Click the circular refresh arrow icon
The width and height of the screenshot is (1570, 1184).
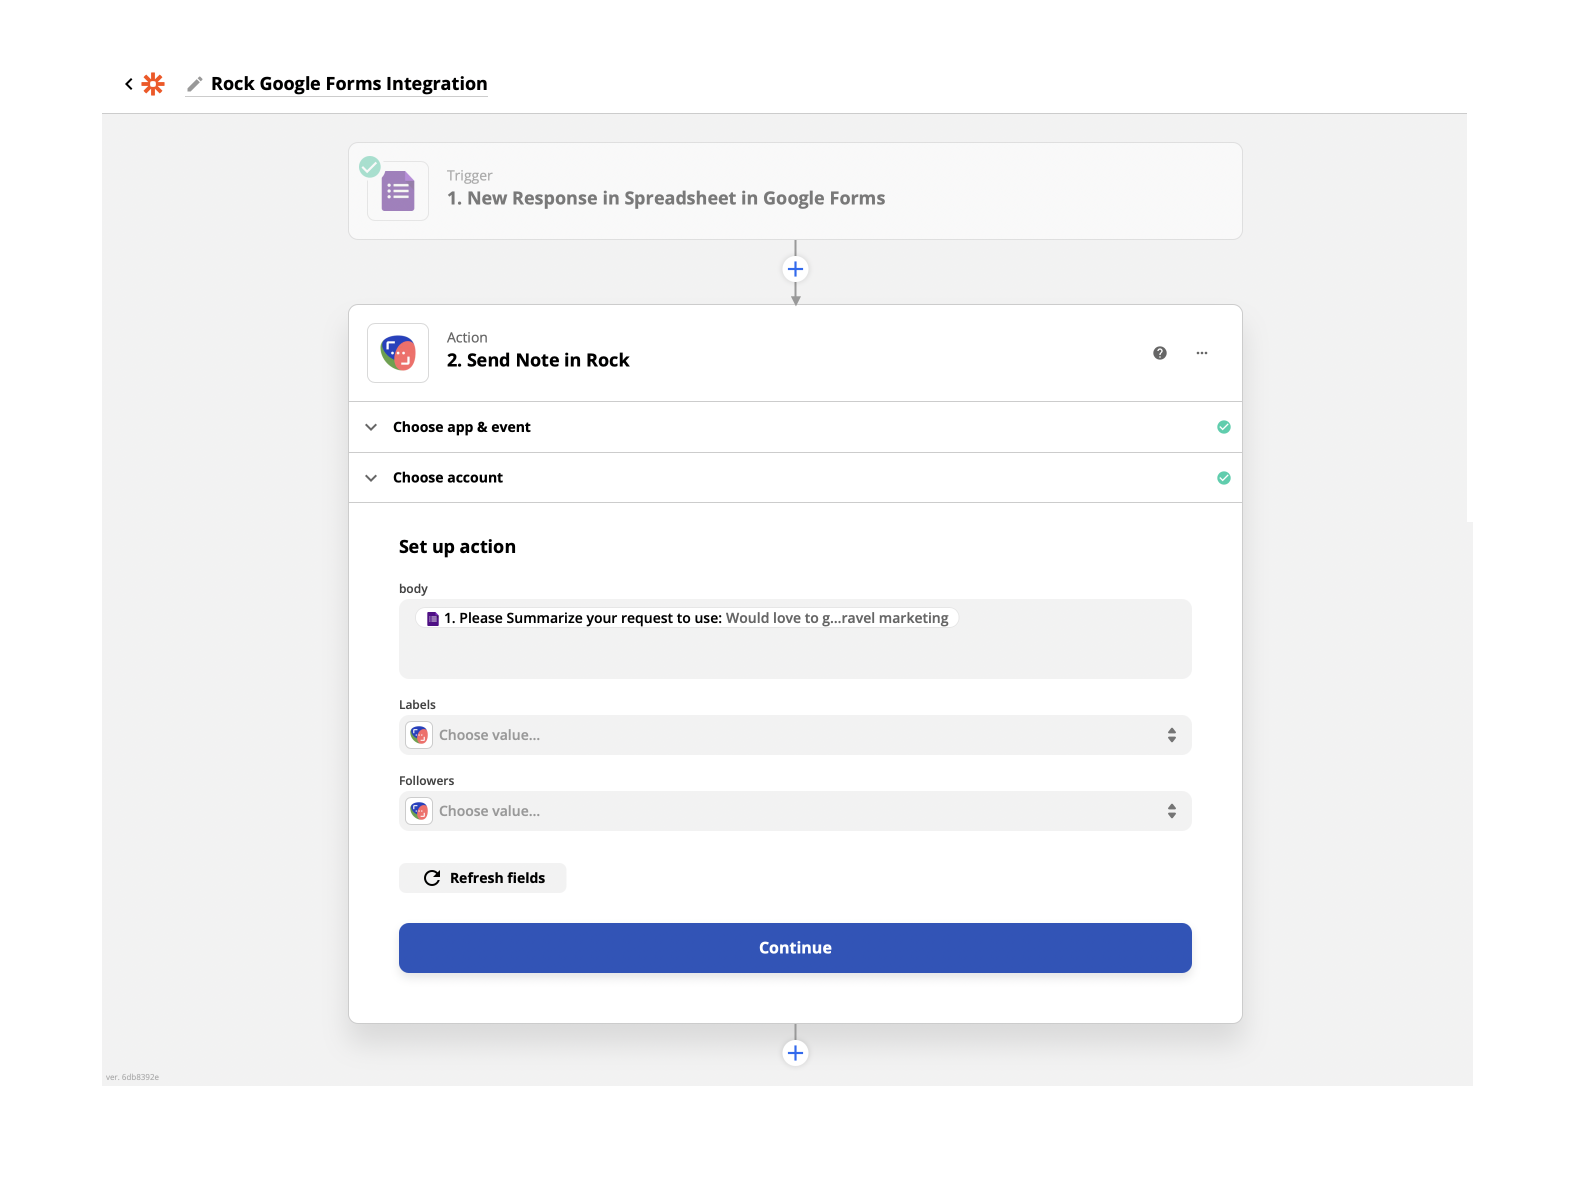432,878
